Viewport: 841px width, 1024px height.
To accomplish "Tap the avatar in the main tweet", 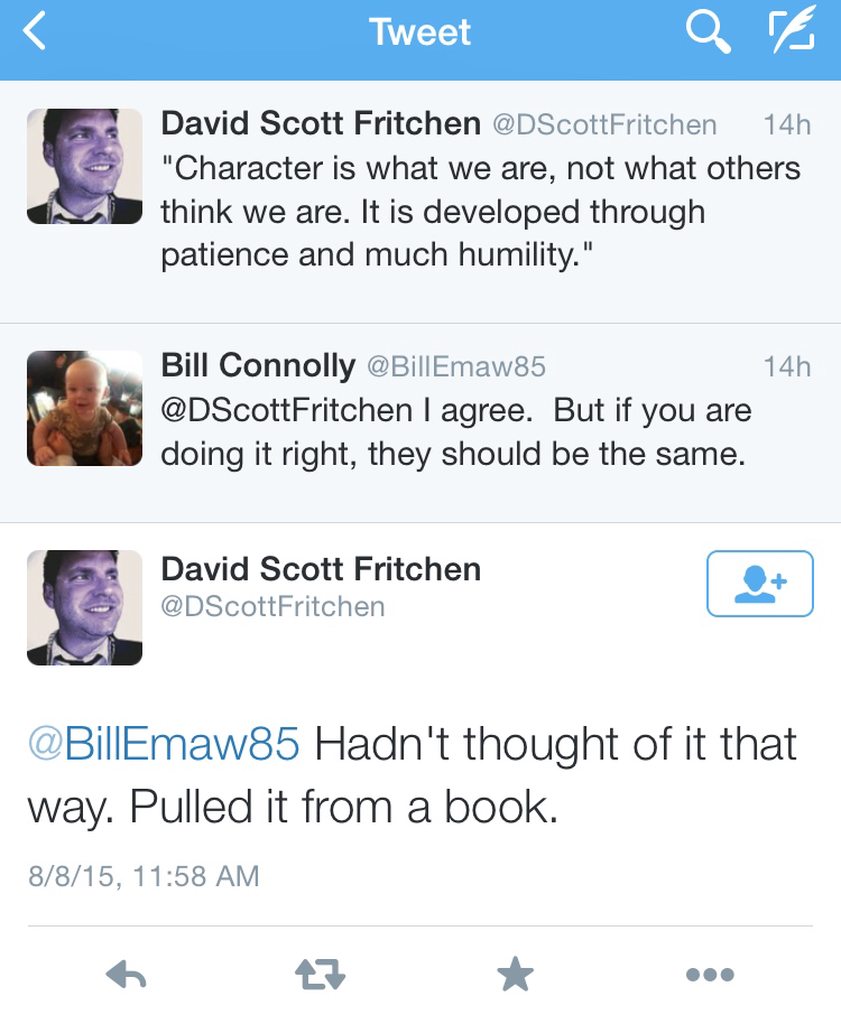I will pyautogui.click(x=84, y=608).
